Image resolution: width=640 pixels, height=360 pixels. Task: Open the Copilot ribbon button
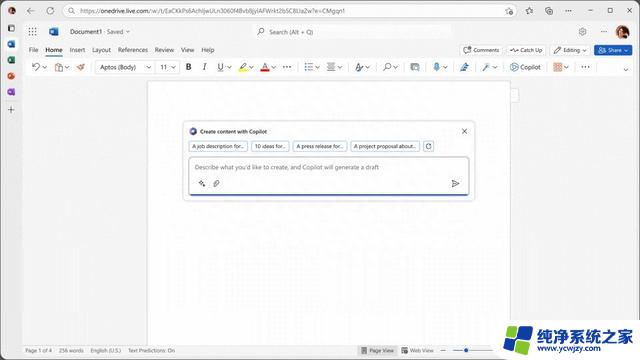525,67
